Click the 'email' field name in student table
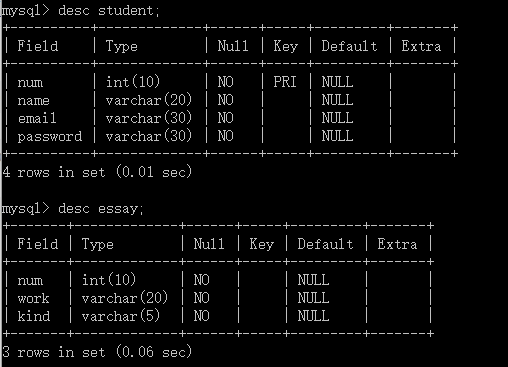The width and height of the screenshot is (508, 367). point(37,118)
